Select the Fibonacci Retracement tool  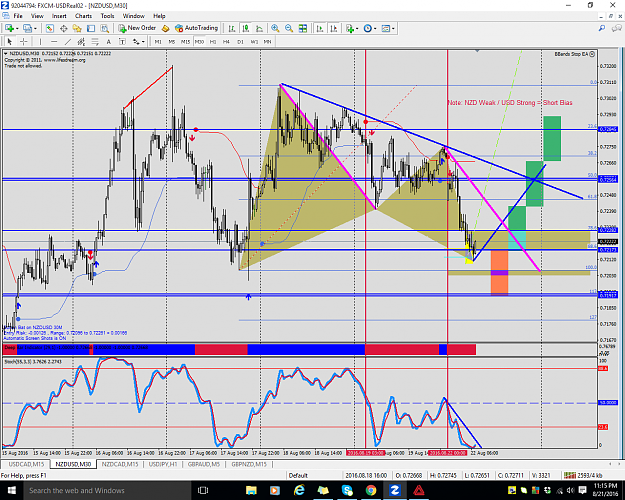pos(95,41)
